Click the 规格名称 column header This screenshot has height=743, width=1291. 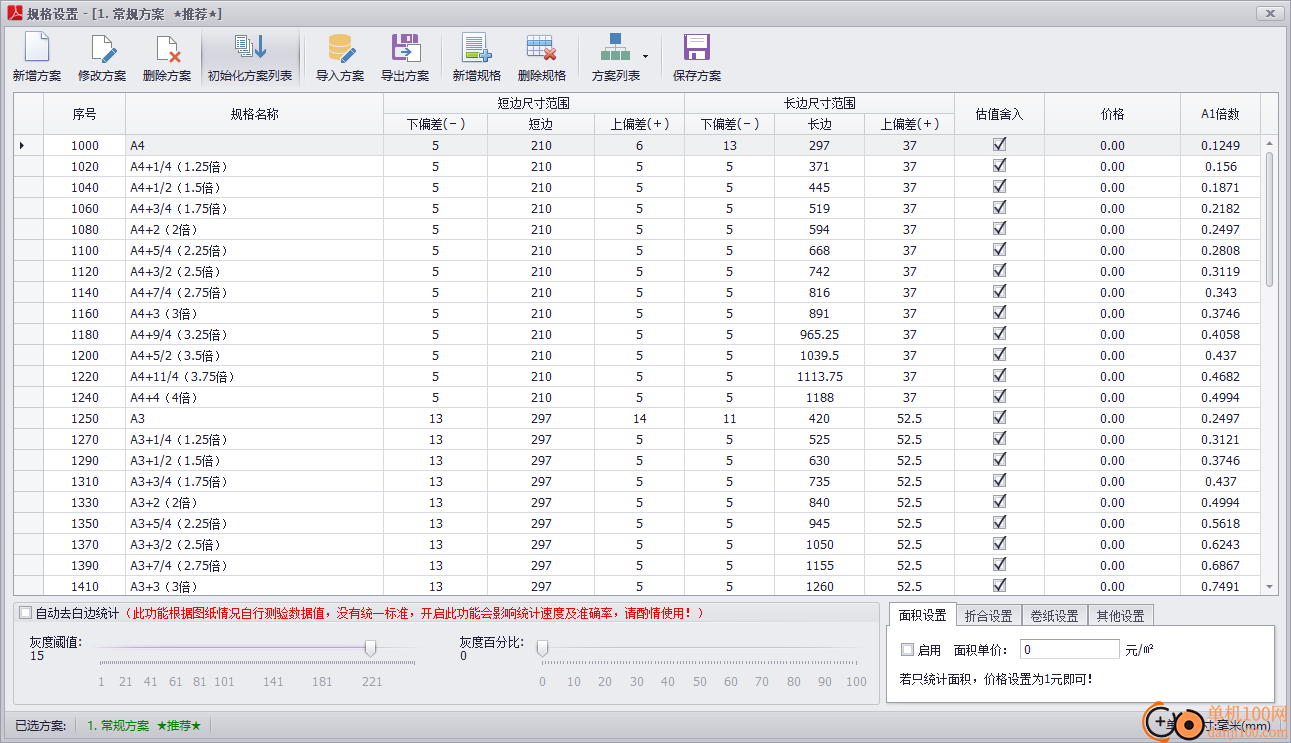[x=254, y=114]
